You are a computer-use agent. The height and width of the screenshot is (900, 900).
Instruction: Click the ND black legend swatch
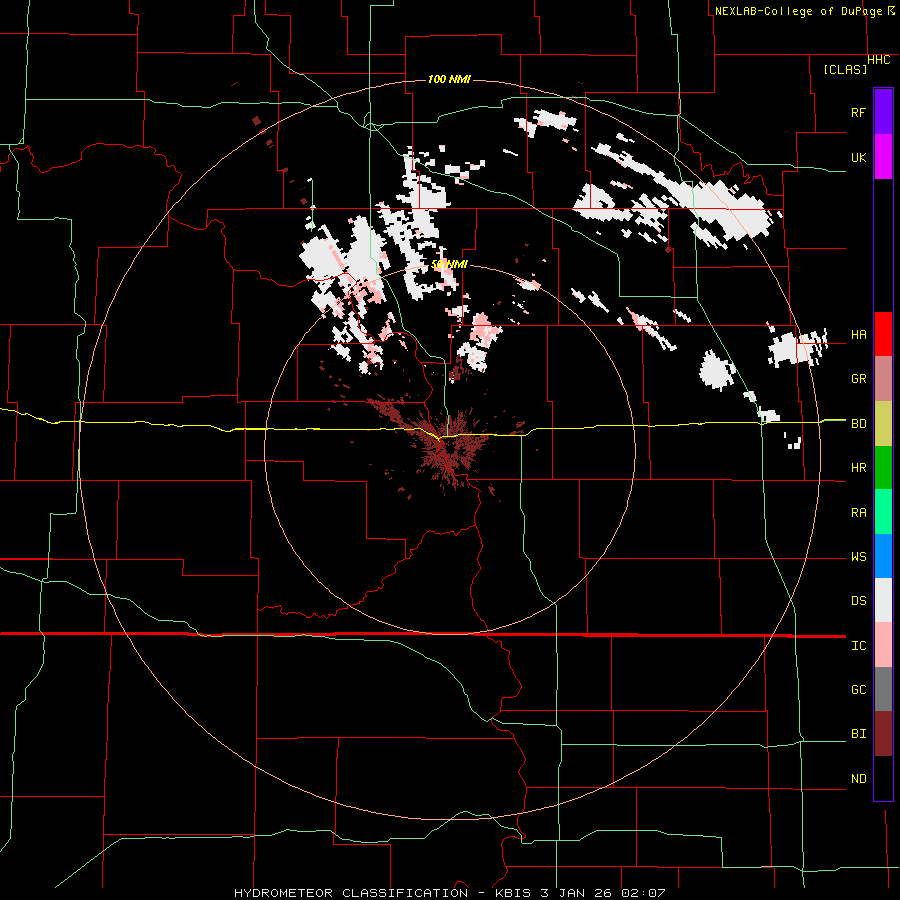(883, 778)
